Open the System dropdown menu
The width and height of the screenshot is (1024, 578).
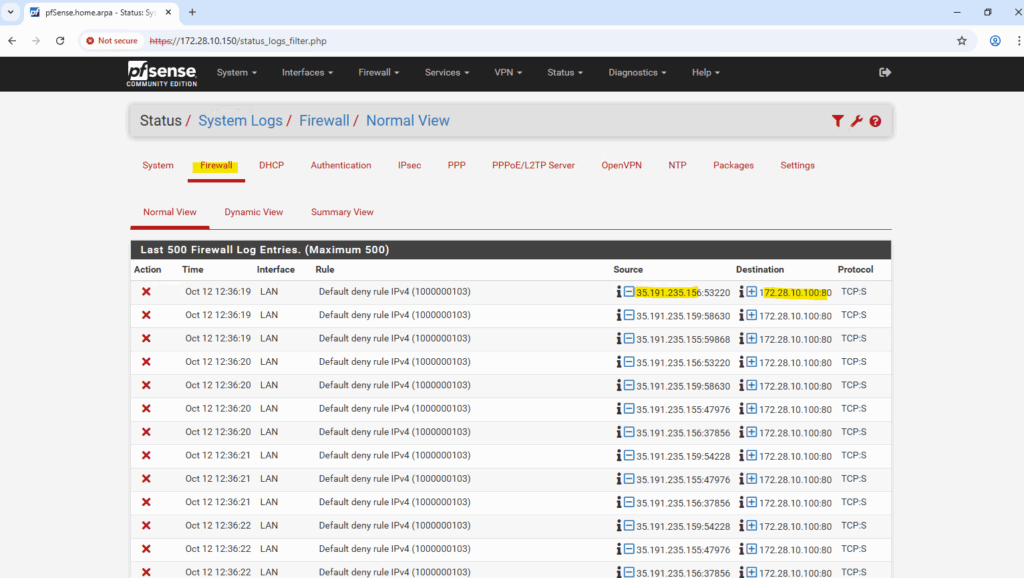click(237, 73)
